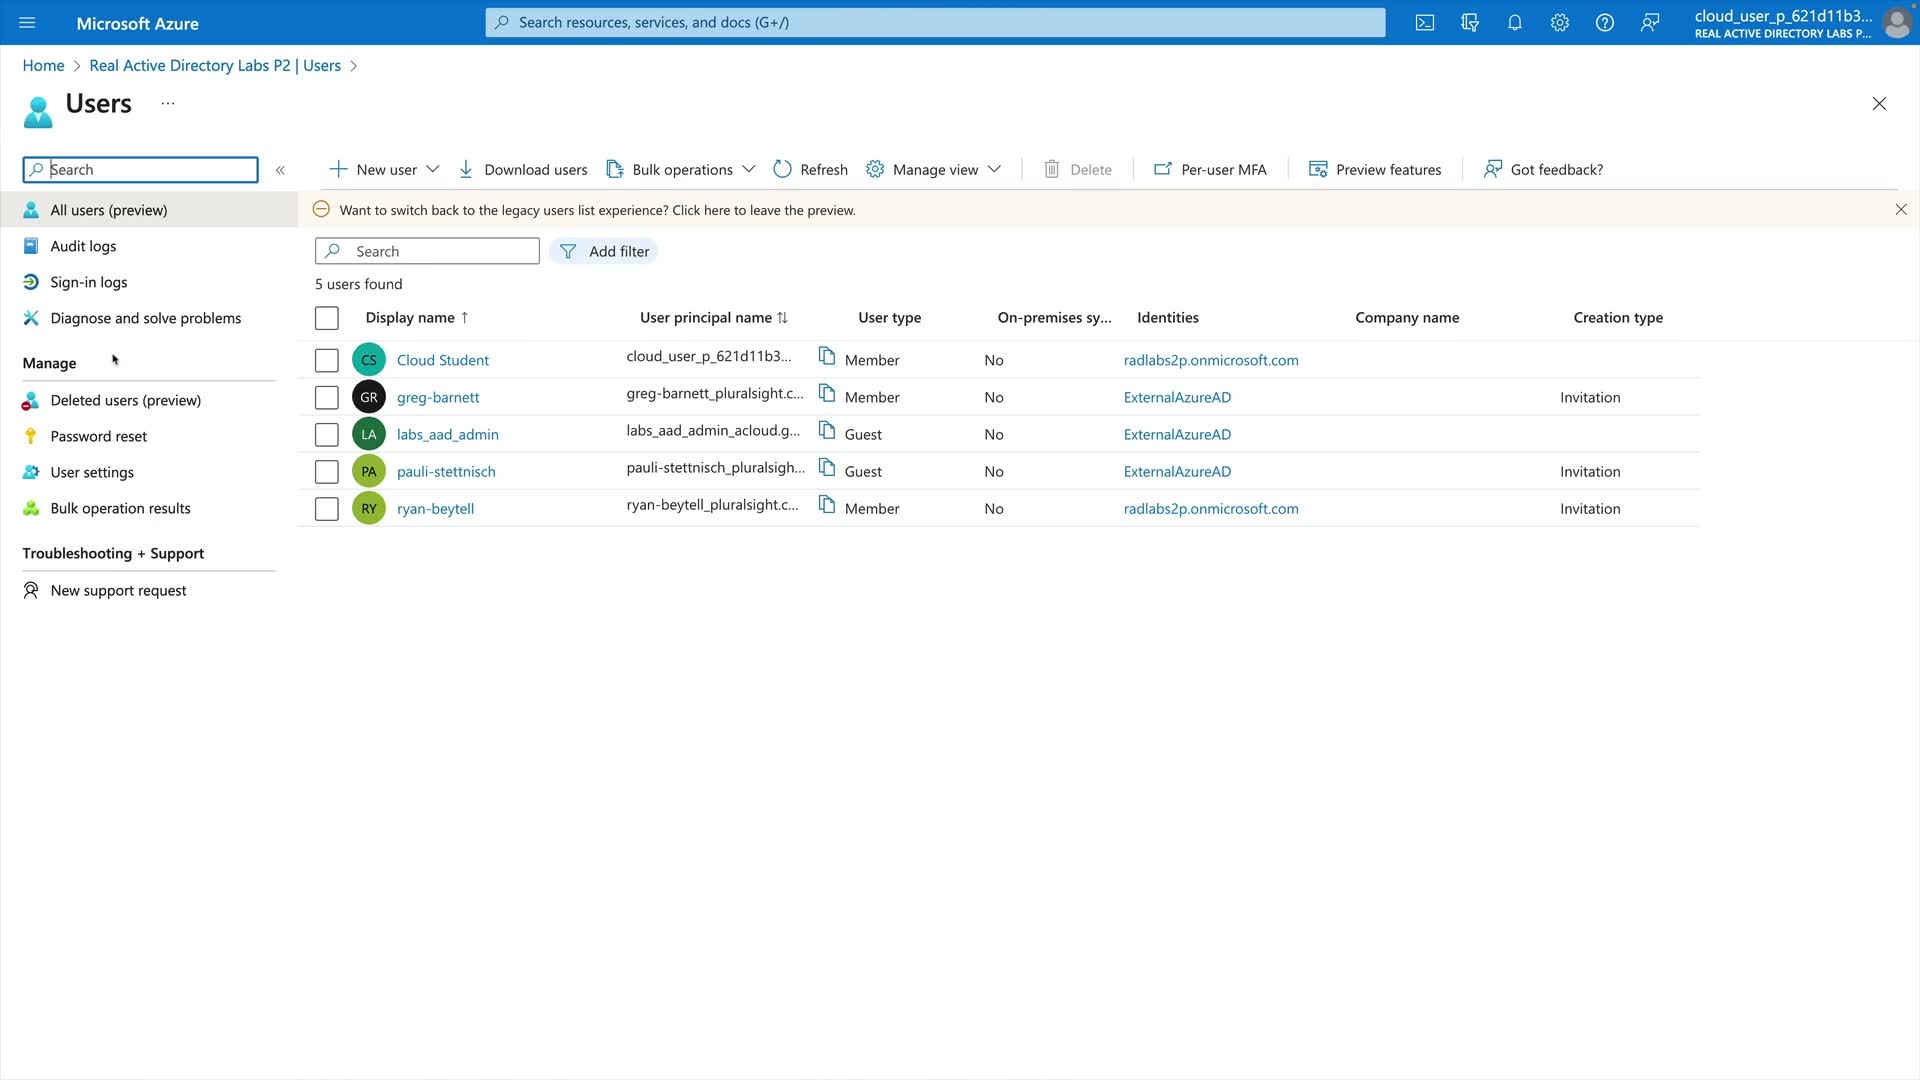
Task: Click the notifications bell icon
Action: [1515, 22]
